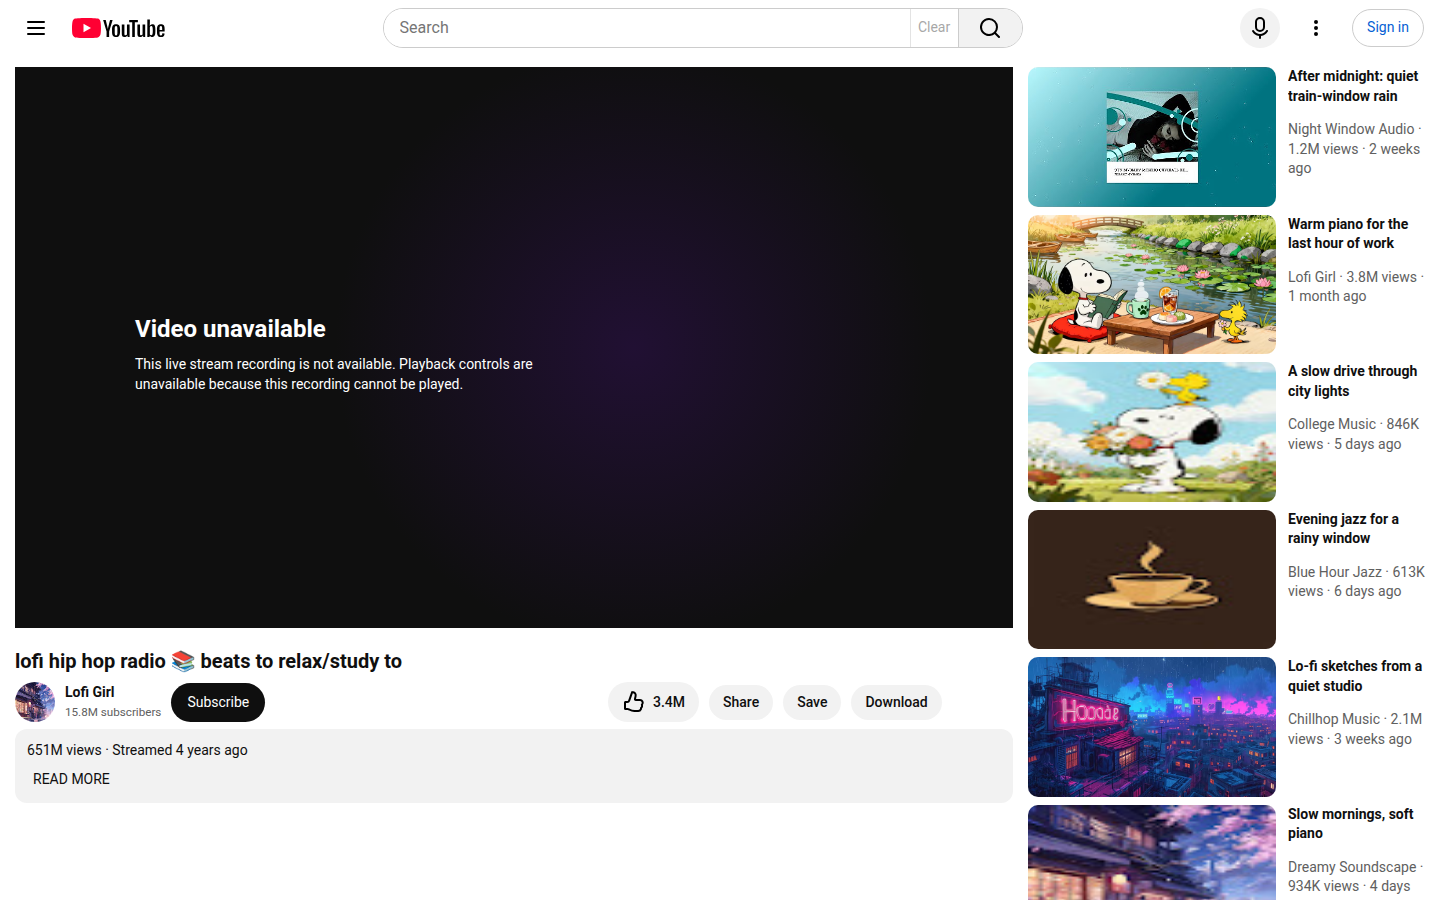
Task: Open title 'After midnight: quiet train-window rain'
Action: click(x=1353, y=86)
